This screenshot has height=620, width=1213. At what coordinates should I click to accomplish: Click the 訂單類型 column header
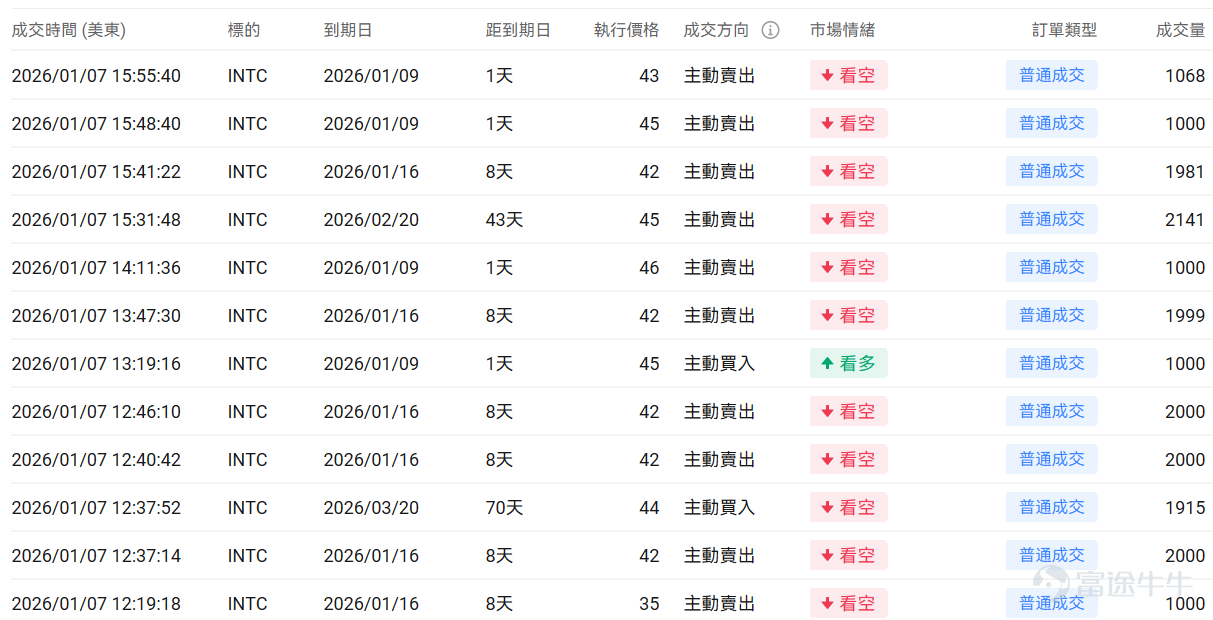[1065, 30]
